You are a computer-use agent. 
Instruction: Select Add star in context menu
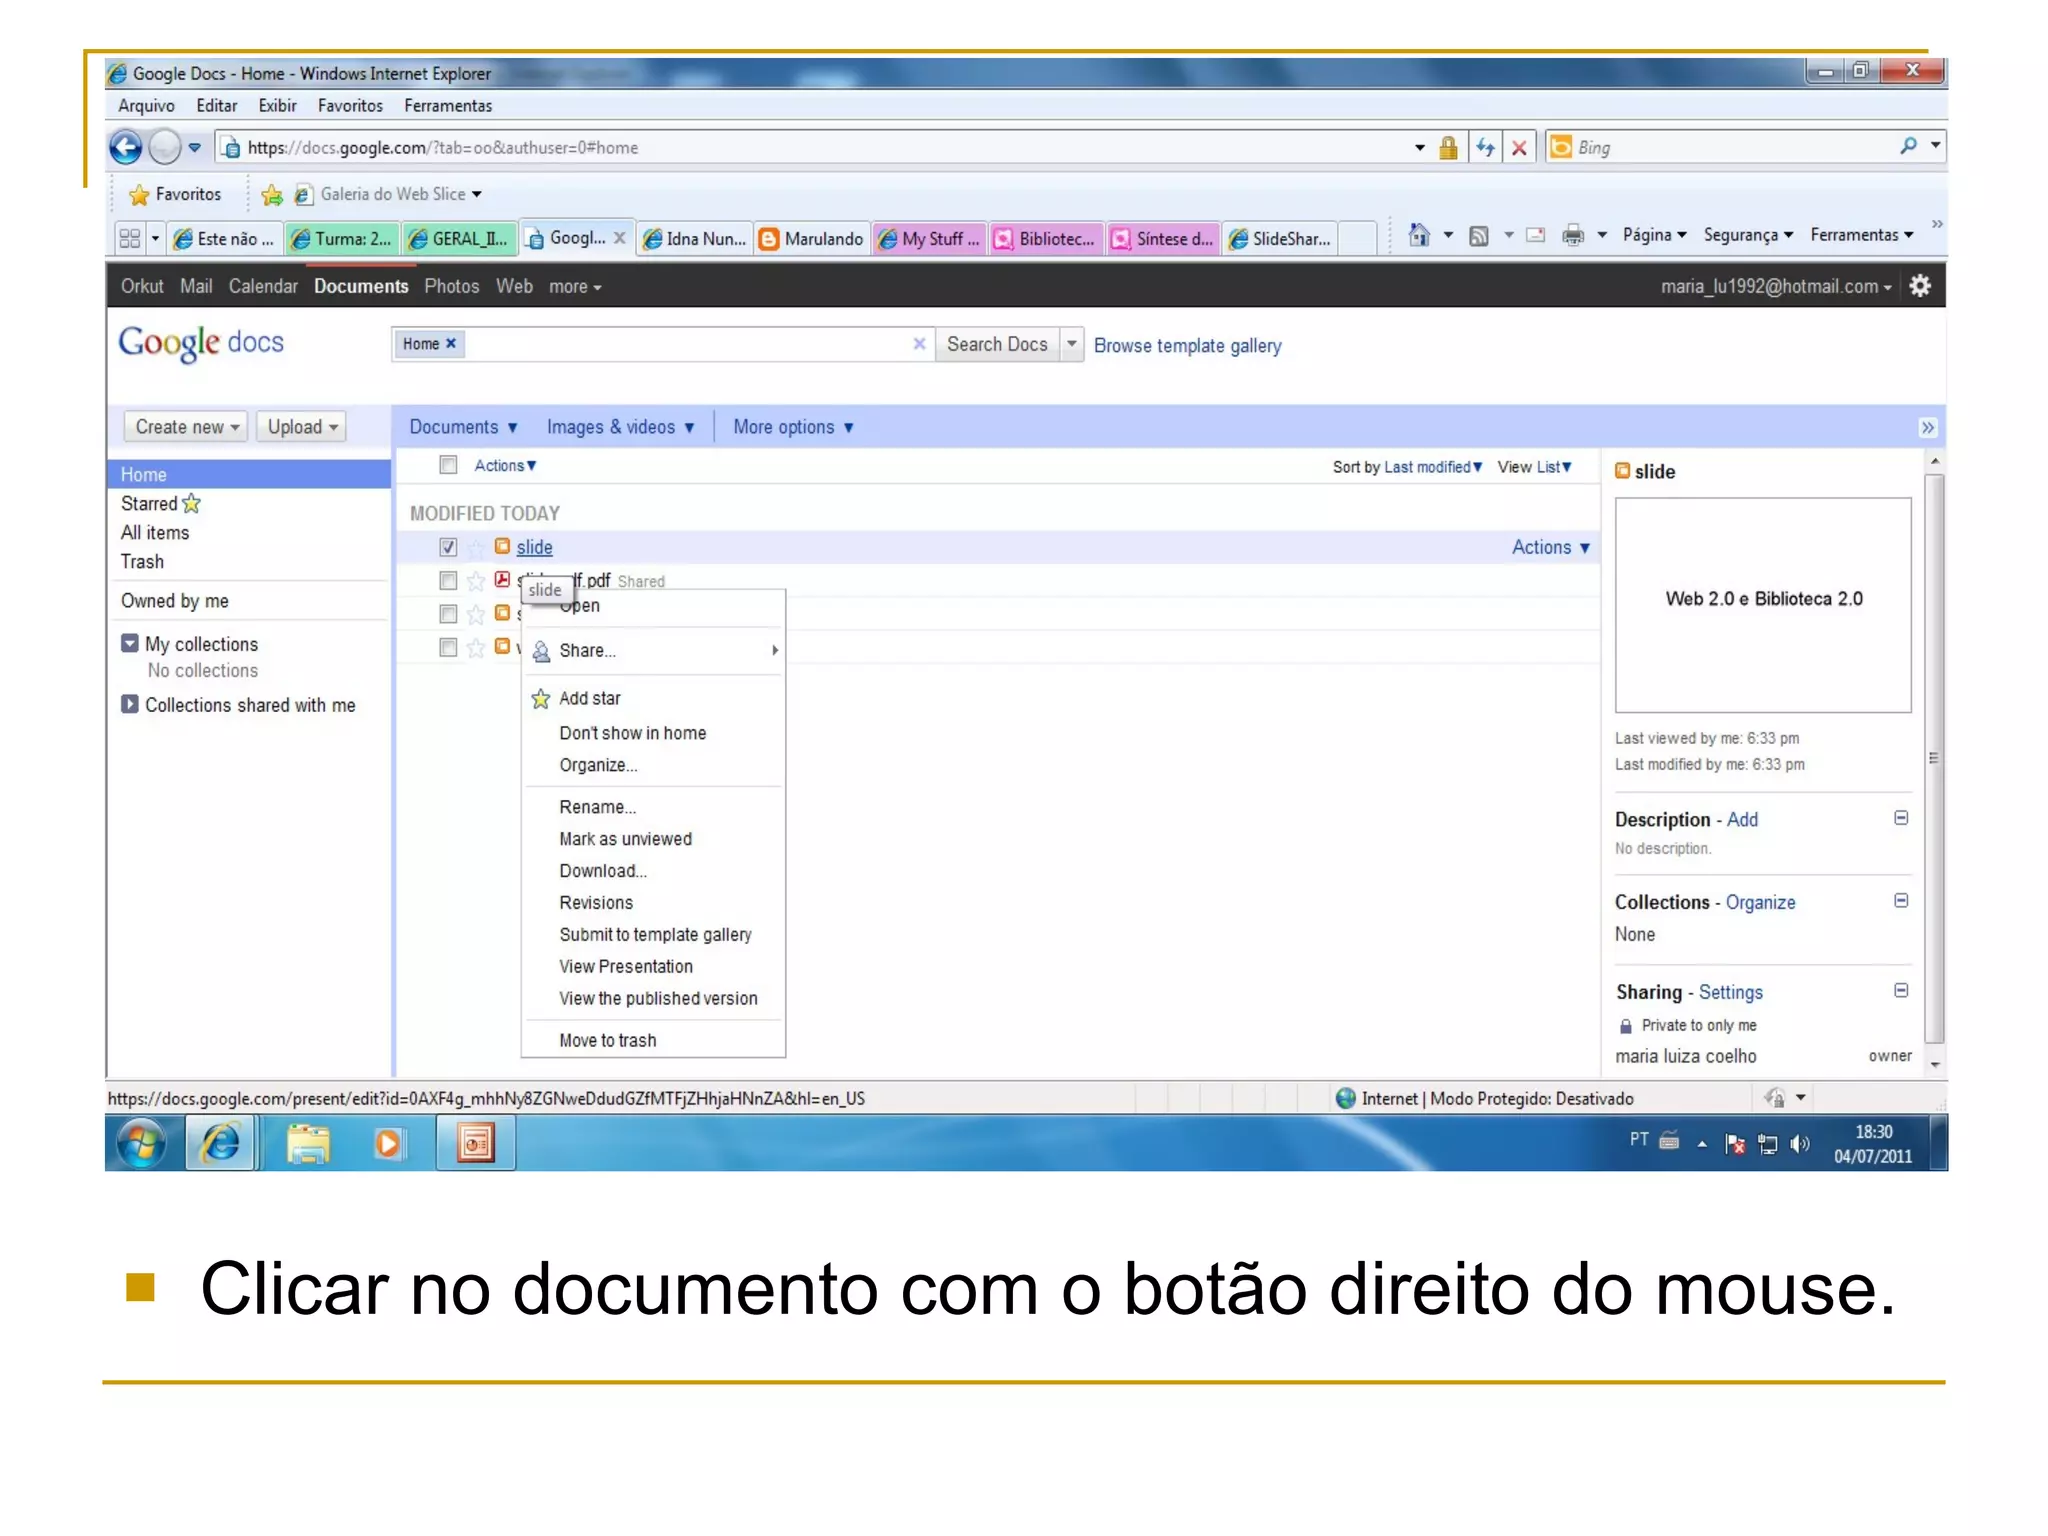(x=653, y=698)
